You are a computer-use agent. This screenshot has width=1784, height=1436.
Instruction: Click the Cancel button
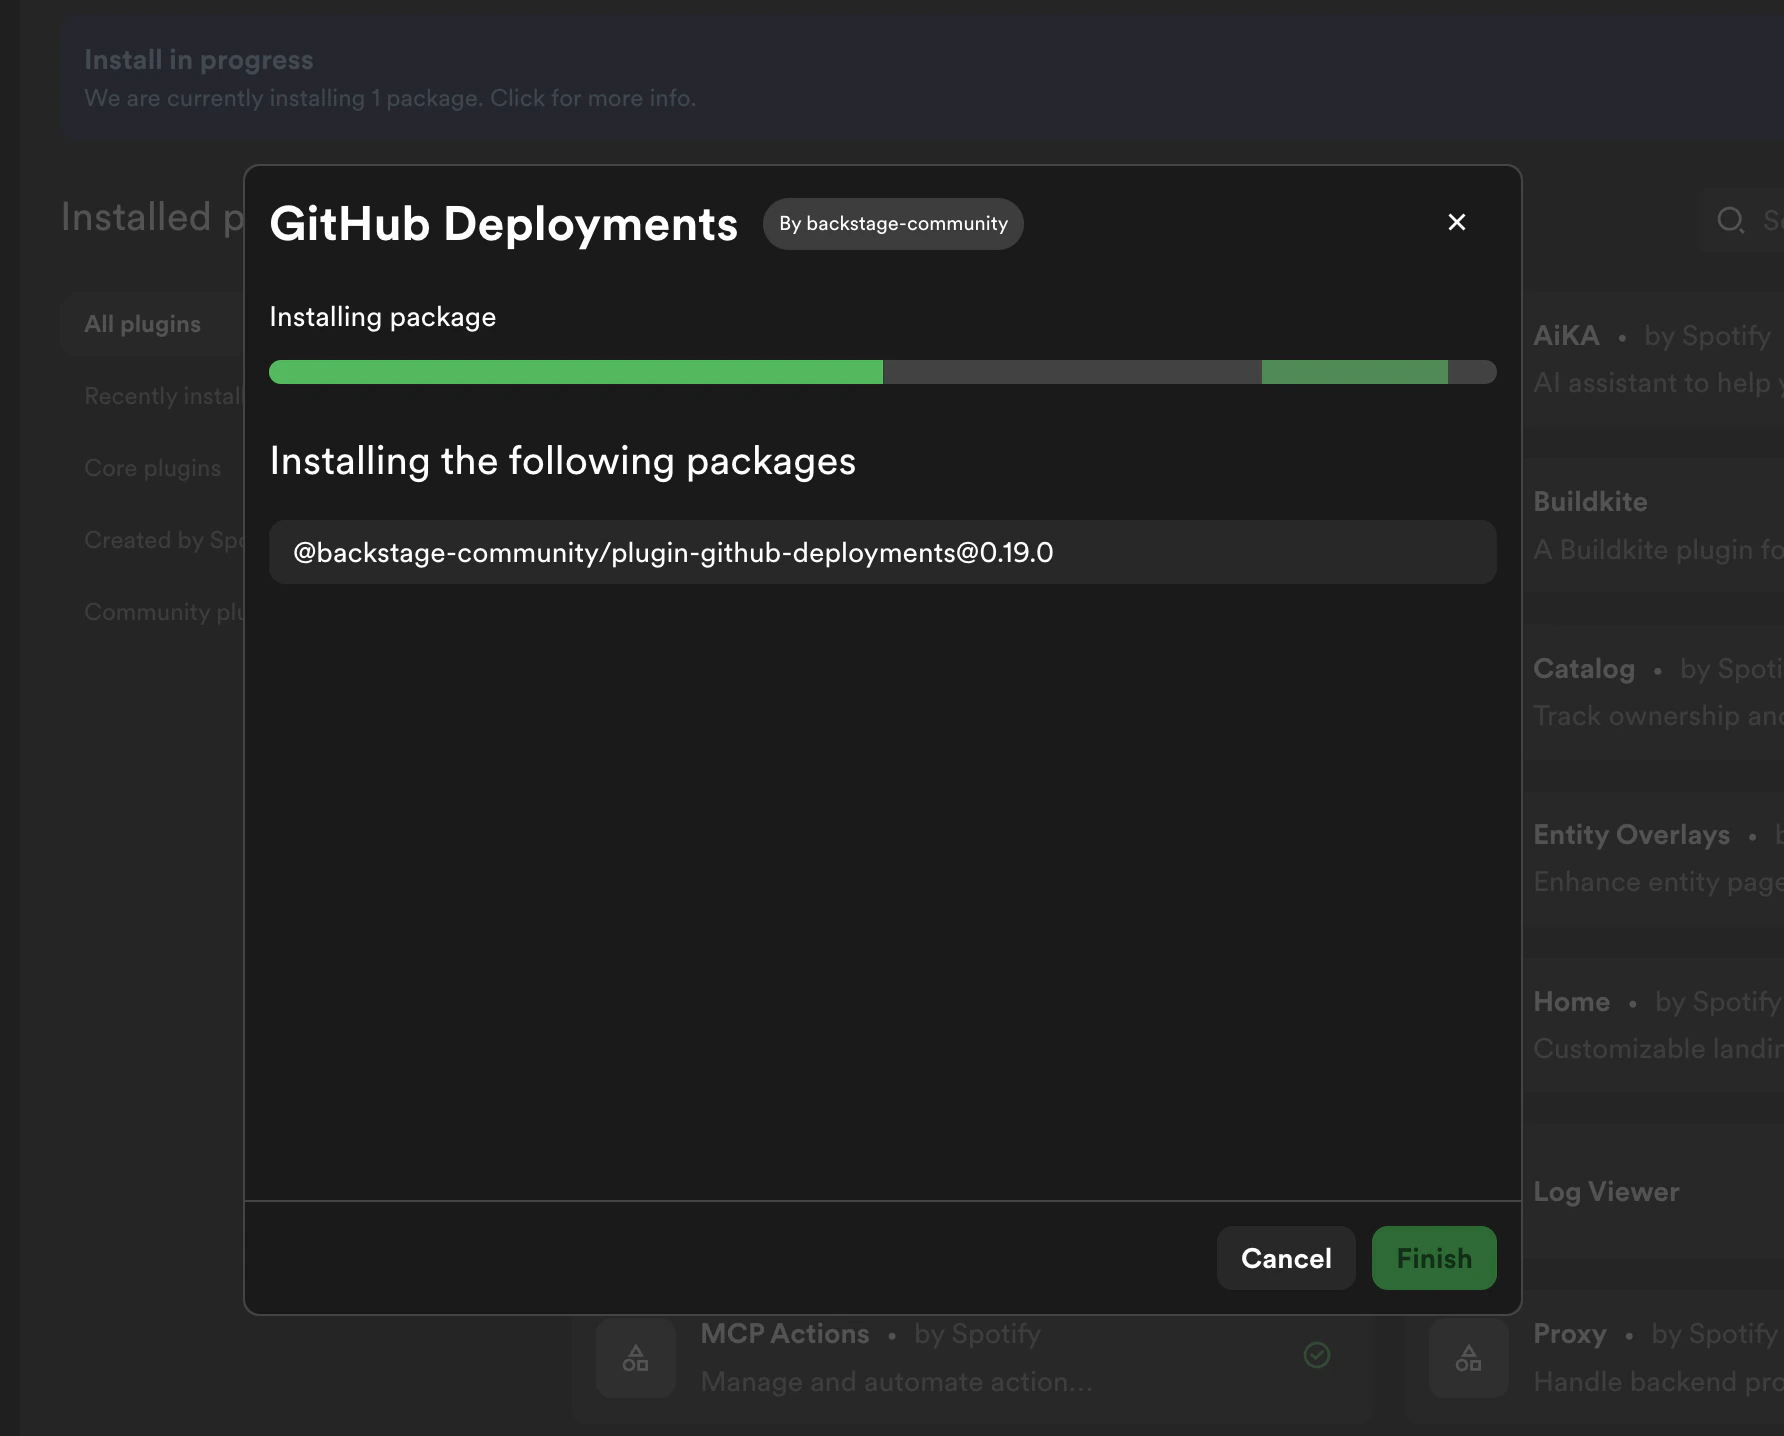(1286, 1258)
